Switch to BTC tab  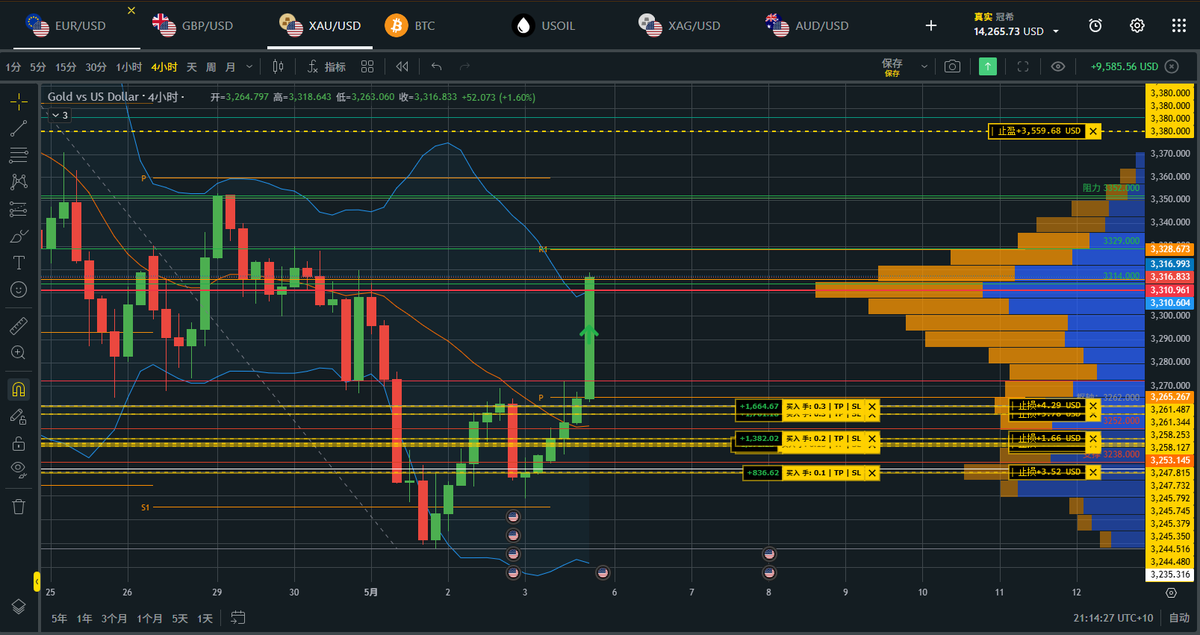(x=411, y=25)
